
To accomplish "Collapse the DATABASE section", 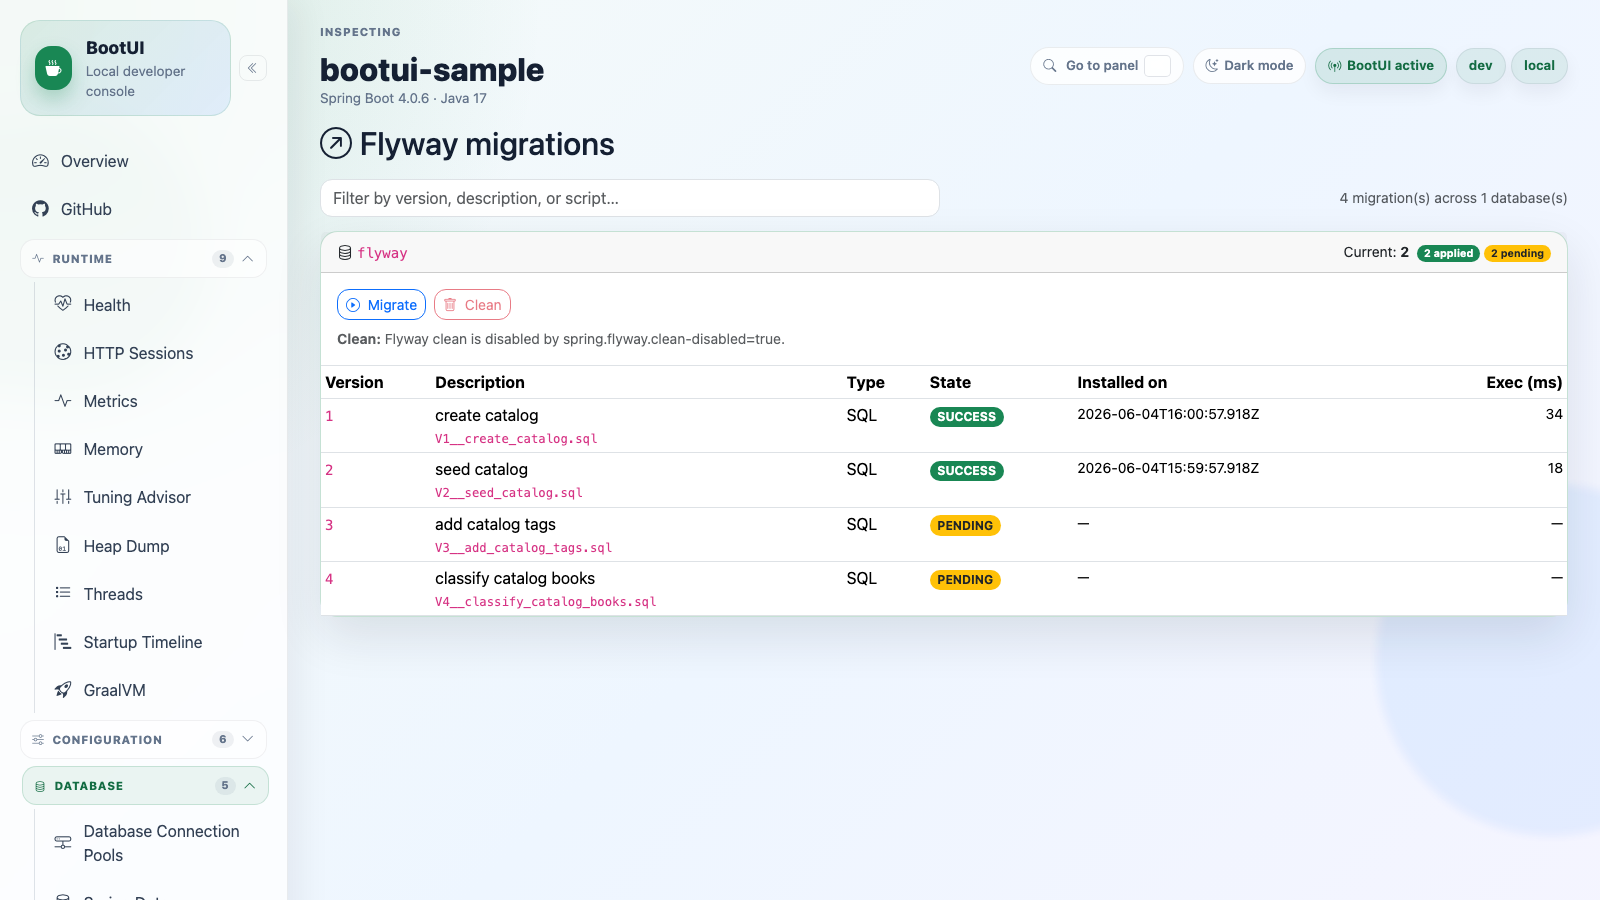I will [x=145, y=786].
